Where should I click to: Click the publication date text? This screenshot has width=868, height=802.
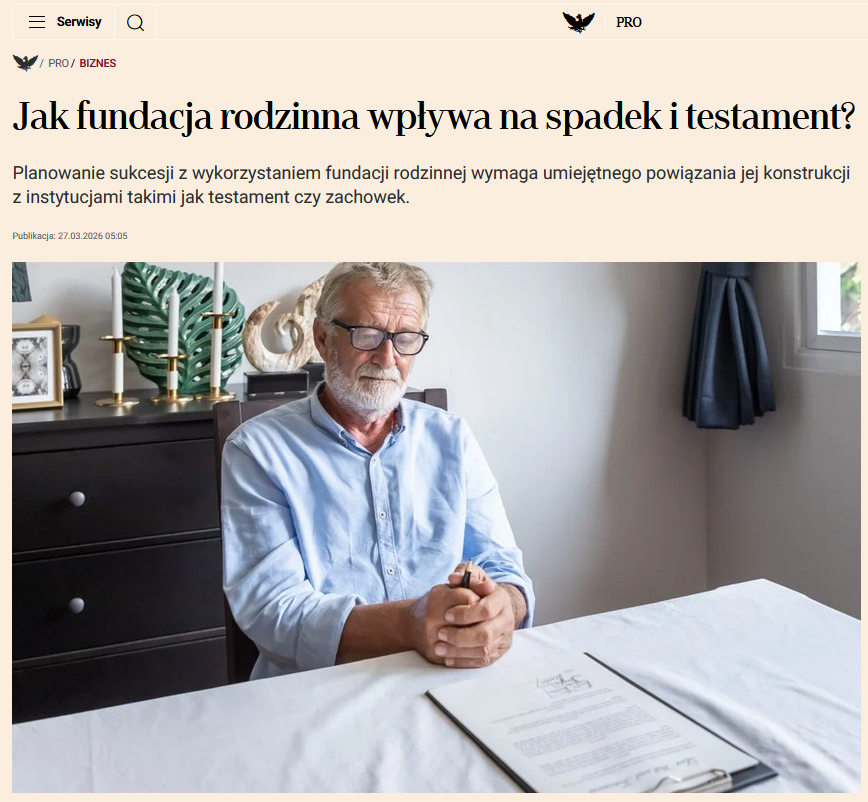(70, 236)
